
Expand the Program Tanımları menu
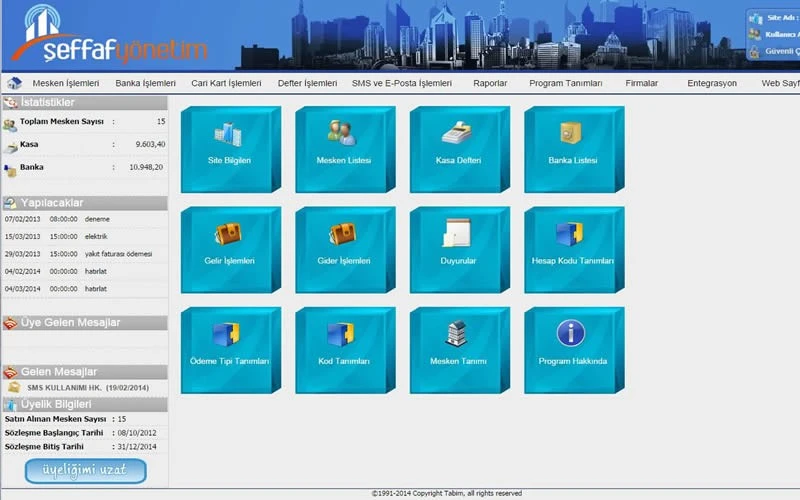click(566, 83)
